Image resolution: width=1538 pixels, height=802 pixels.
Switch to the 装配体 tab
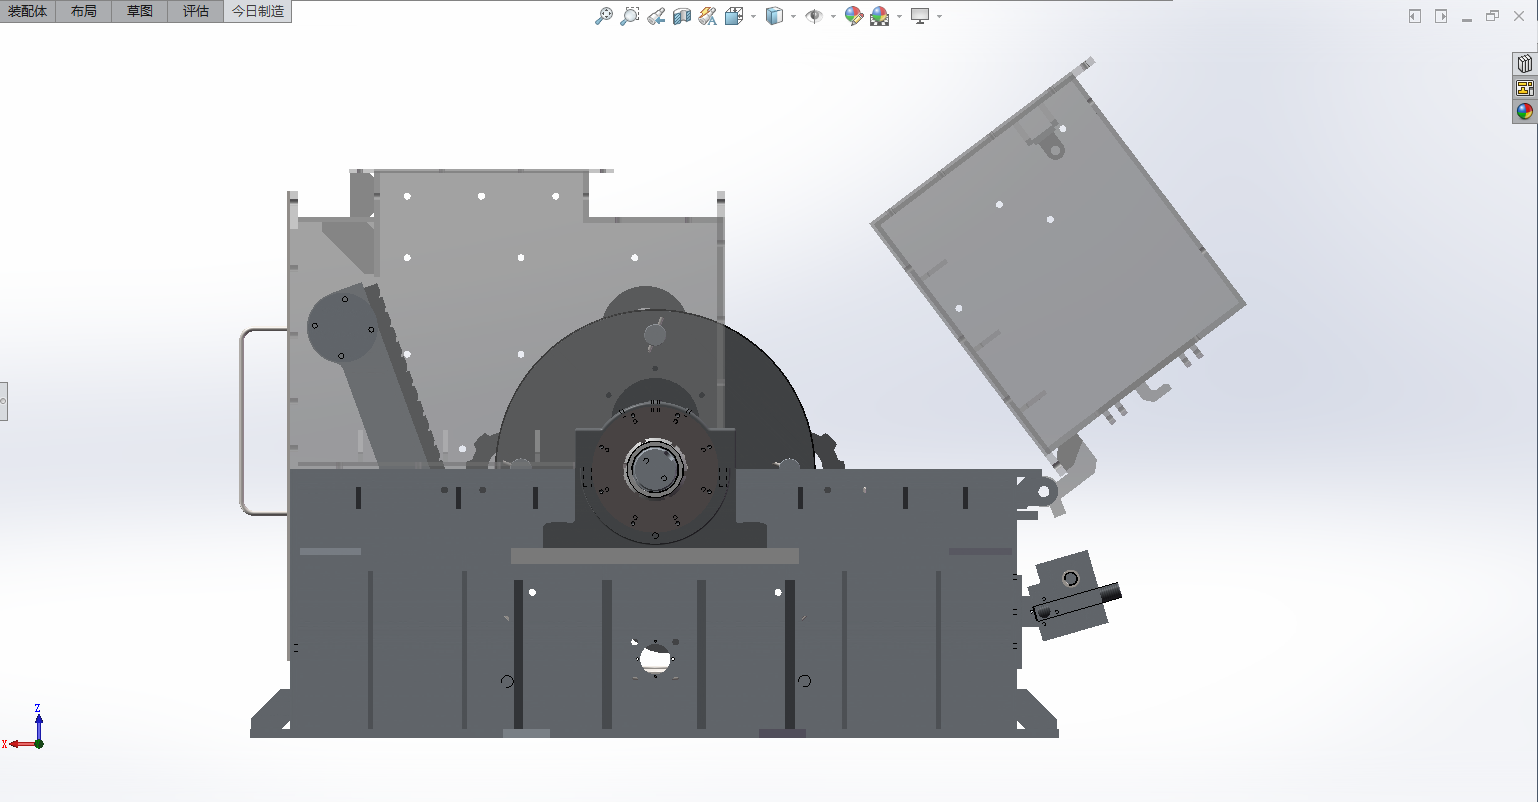28,12
